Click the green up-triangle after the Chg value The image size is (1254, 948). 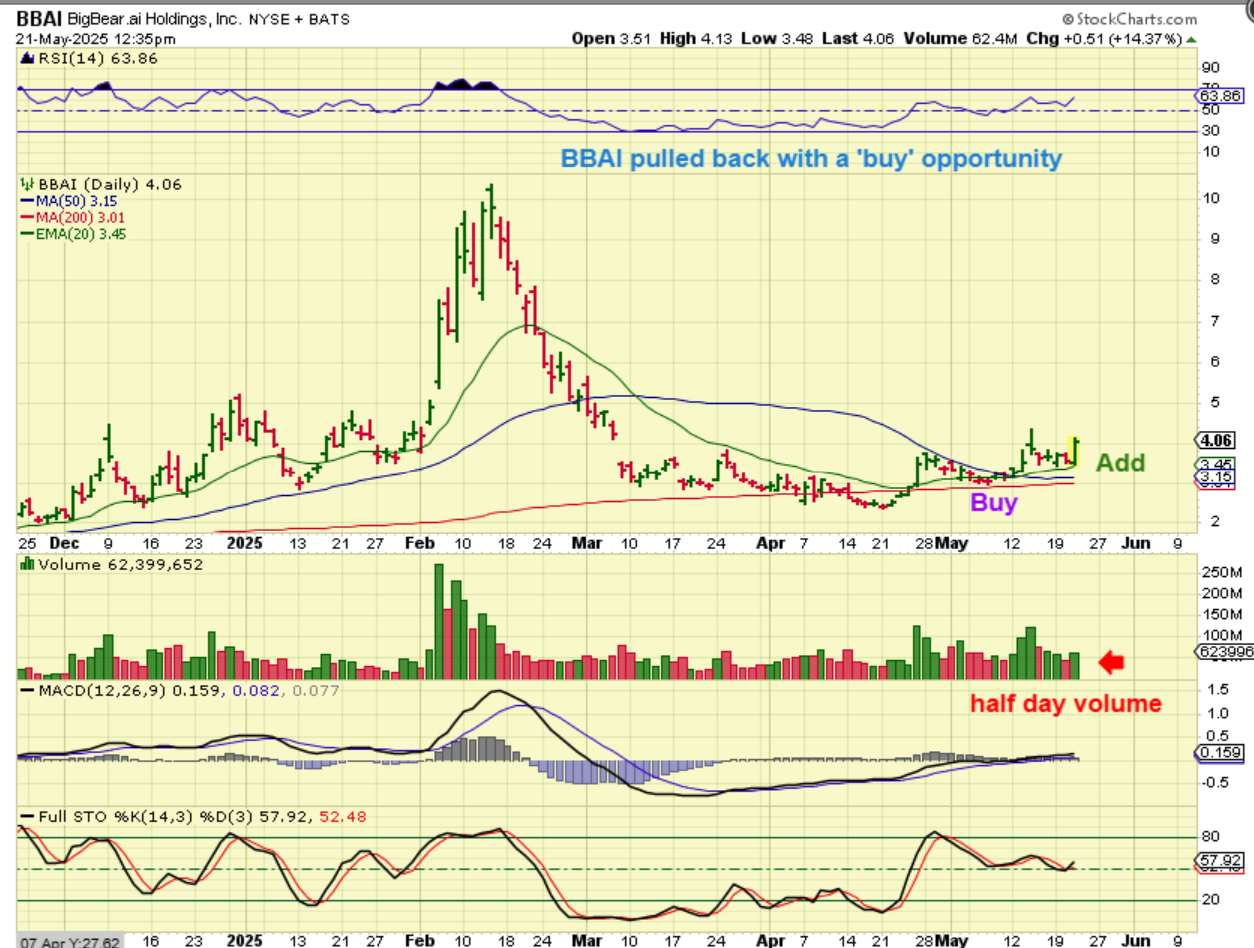(1190, 39)
